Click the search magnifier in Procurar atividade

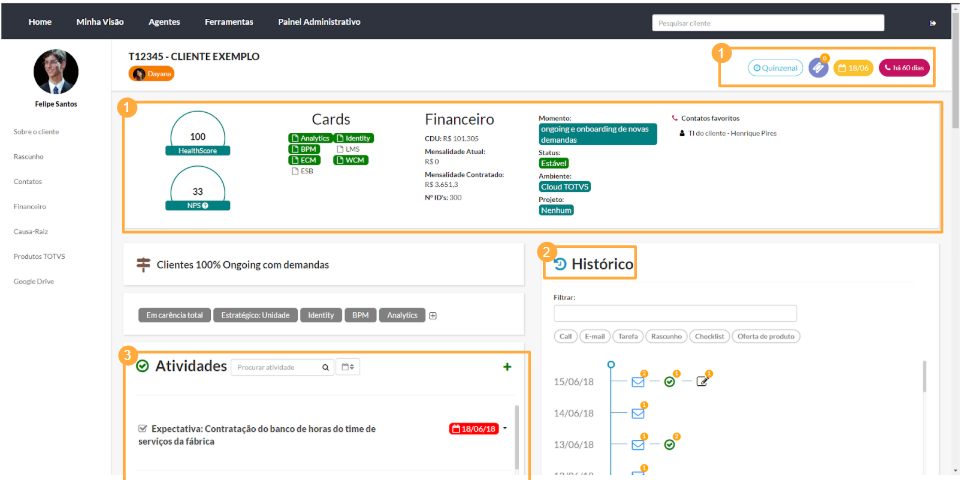point(325,368)
